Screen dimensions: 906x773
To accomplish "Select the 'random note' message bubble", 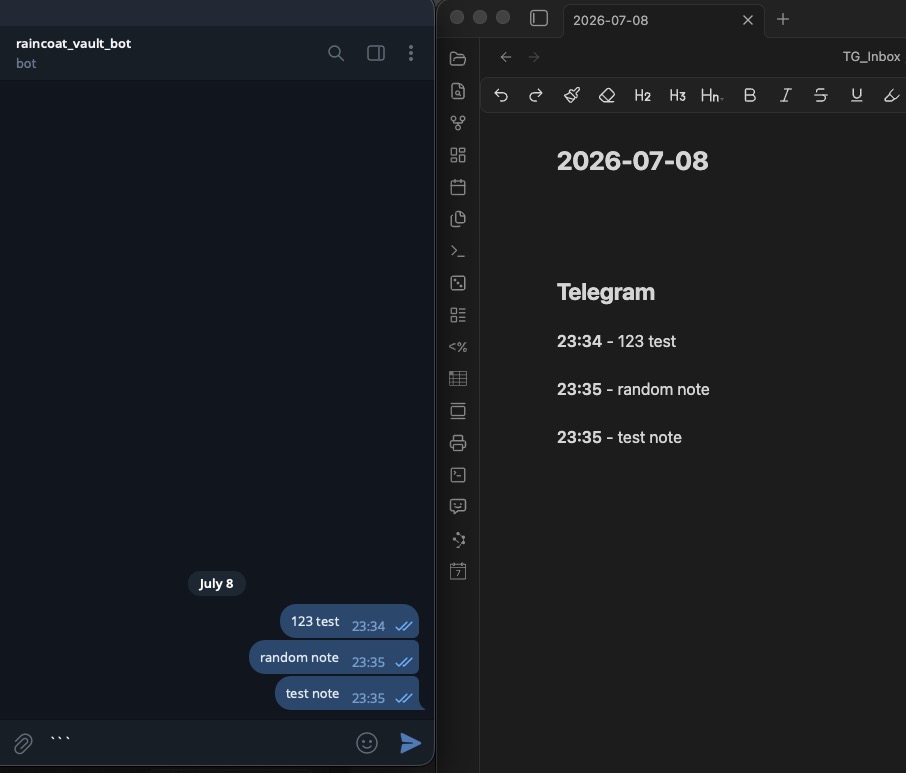I will point(334,657).
